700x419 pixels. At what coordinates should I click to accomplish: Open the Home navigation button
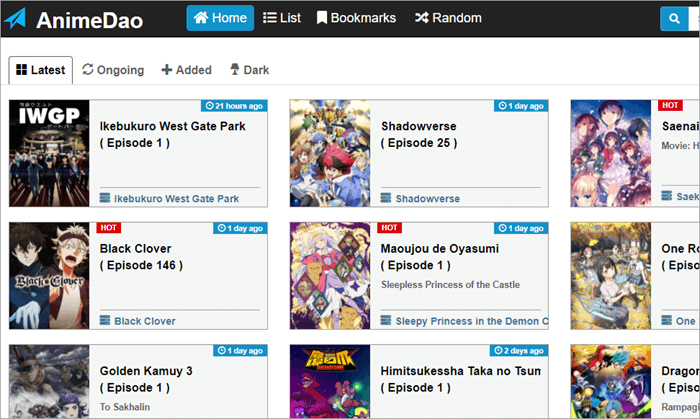pos(220,18)
